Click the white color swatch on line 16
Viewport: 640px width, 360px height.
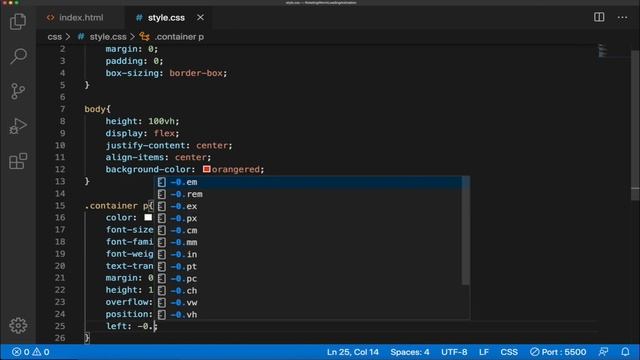[x=148, y=217]
